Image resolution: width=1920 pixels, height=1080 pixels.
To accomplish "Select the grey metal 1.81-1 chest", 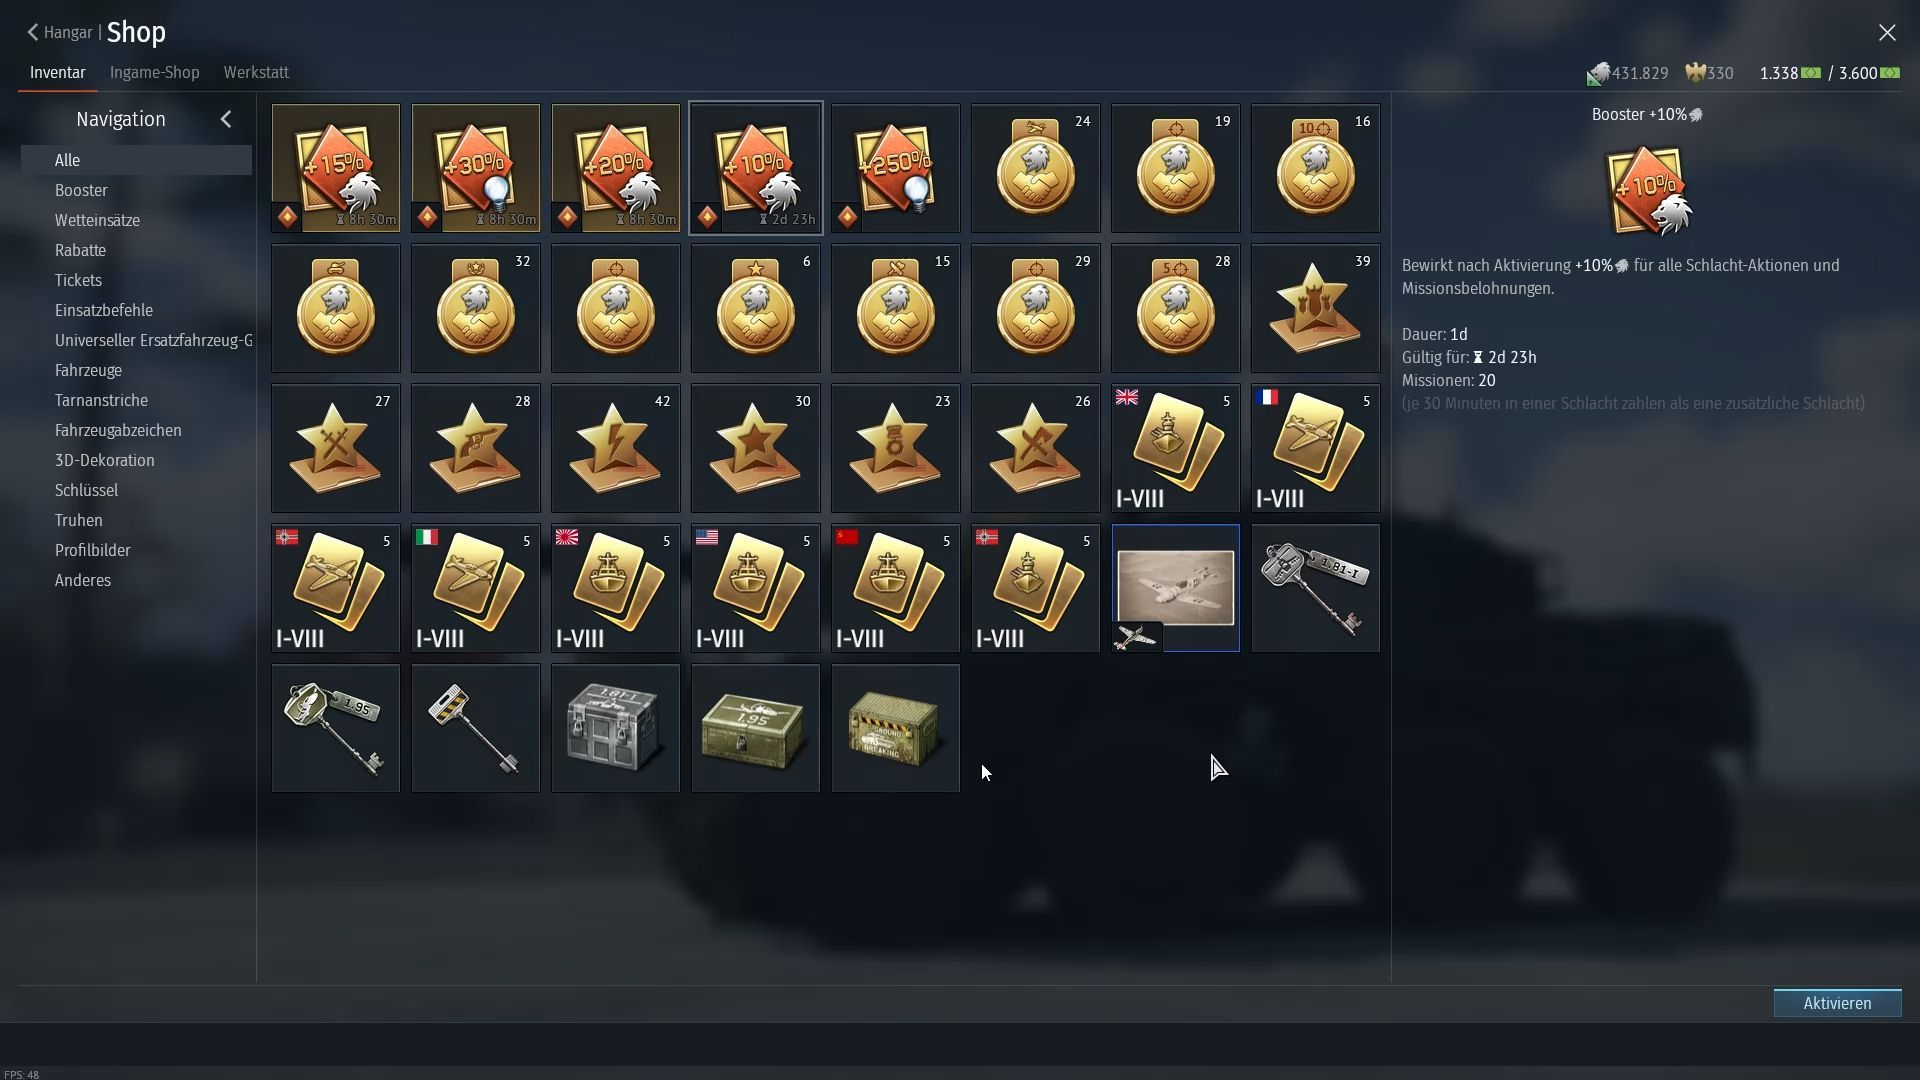I will coord(615,728).
